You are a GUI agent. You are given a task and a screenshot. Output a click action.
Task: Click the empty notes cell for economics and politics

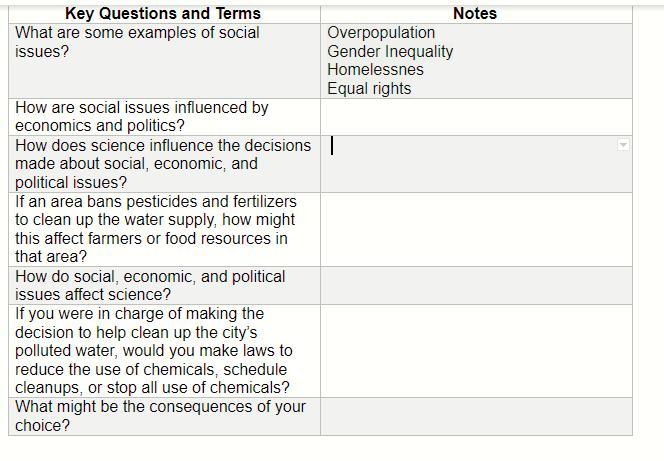click(476, 116)
